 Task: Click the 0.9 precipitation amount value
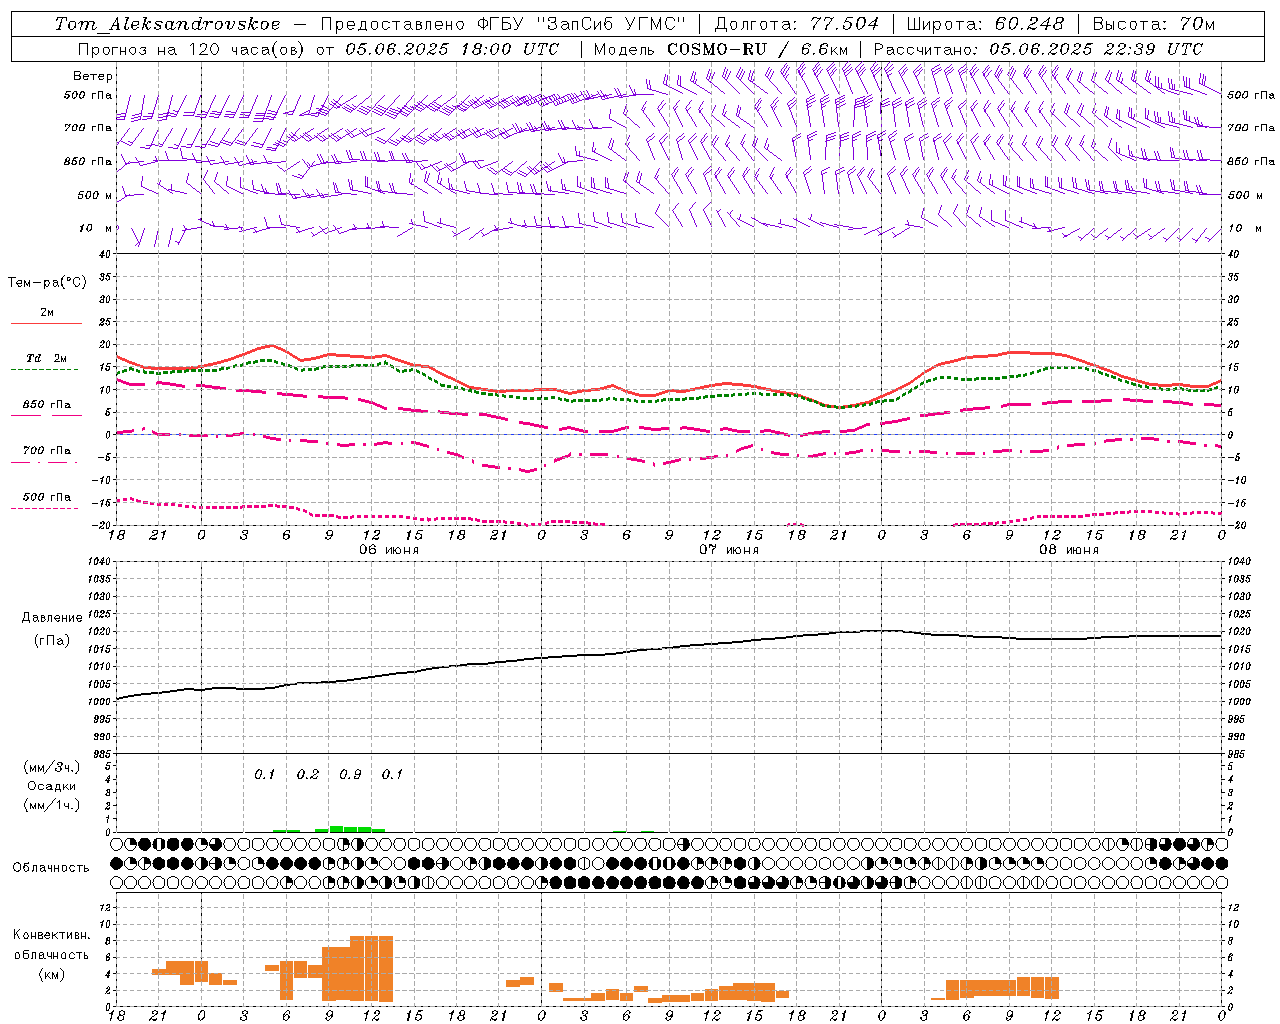(350, 774)
